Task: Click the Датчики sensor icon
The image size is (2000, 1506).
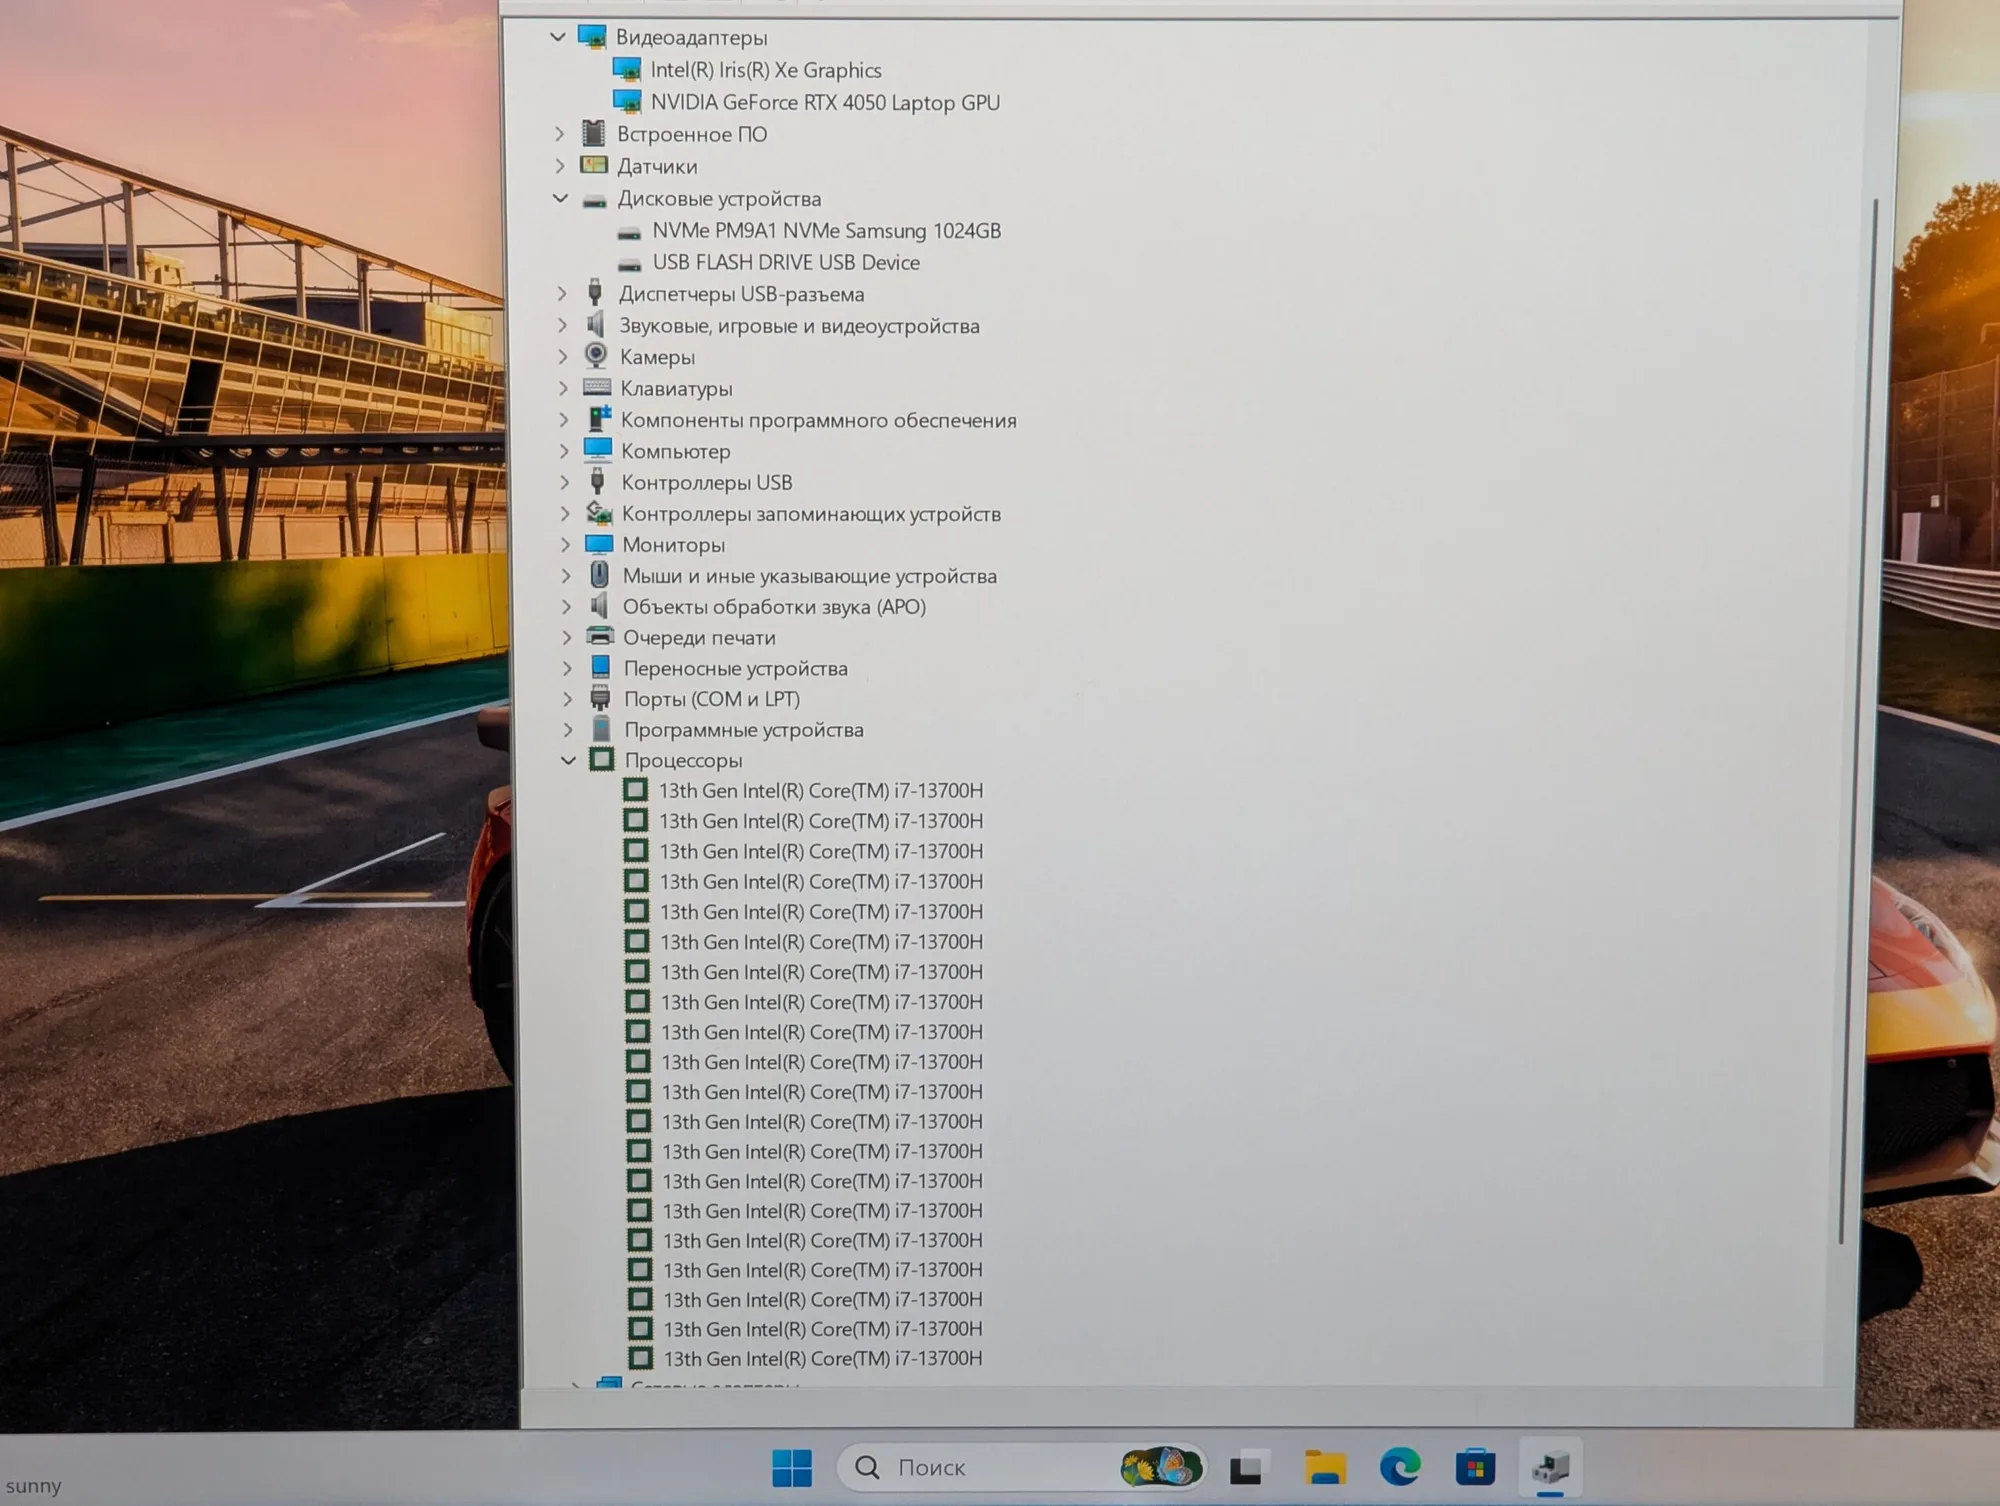Action: tap(594, 165)
